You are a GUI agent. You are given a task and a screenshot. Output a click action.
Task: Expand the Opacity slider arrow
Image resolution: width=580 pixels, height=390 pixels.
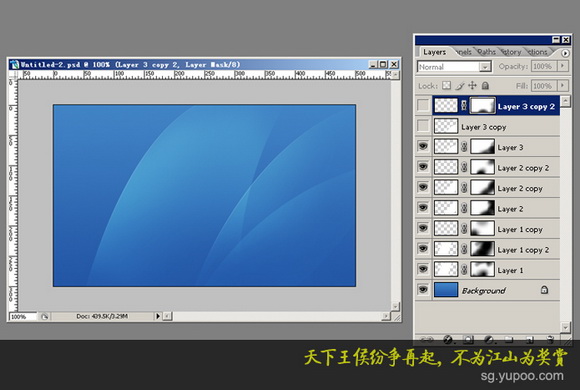pyautogui.click(x=563, y=66)
